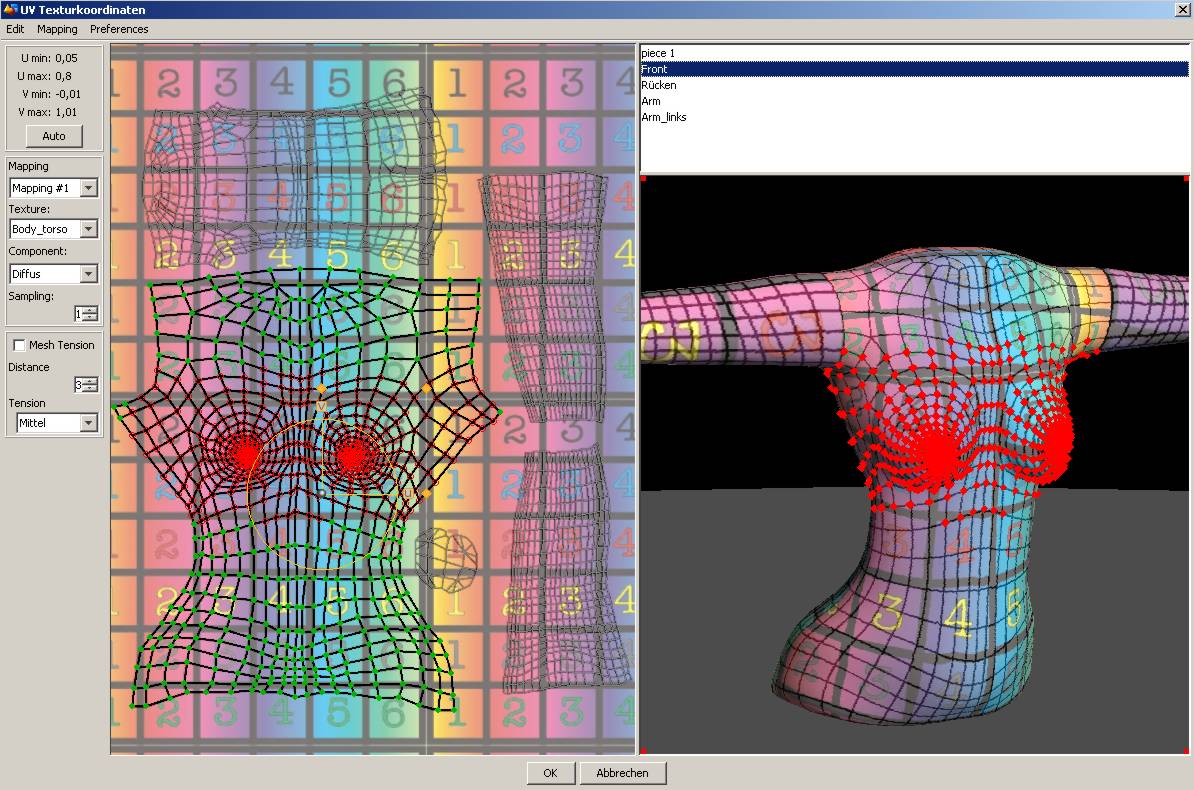The image size is (1194, 790).
Task: Open the Preferences menu
Action: tap(119, 29)
